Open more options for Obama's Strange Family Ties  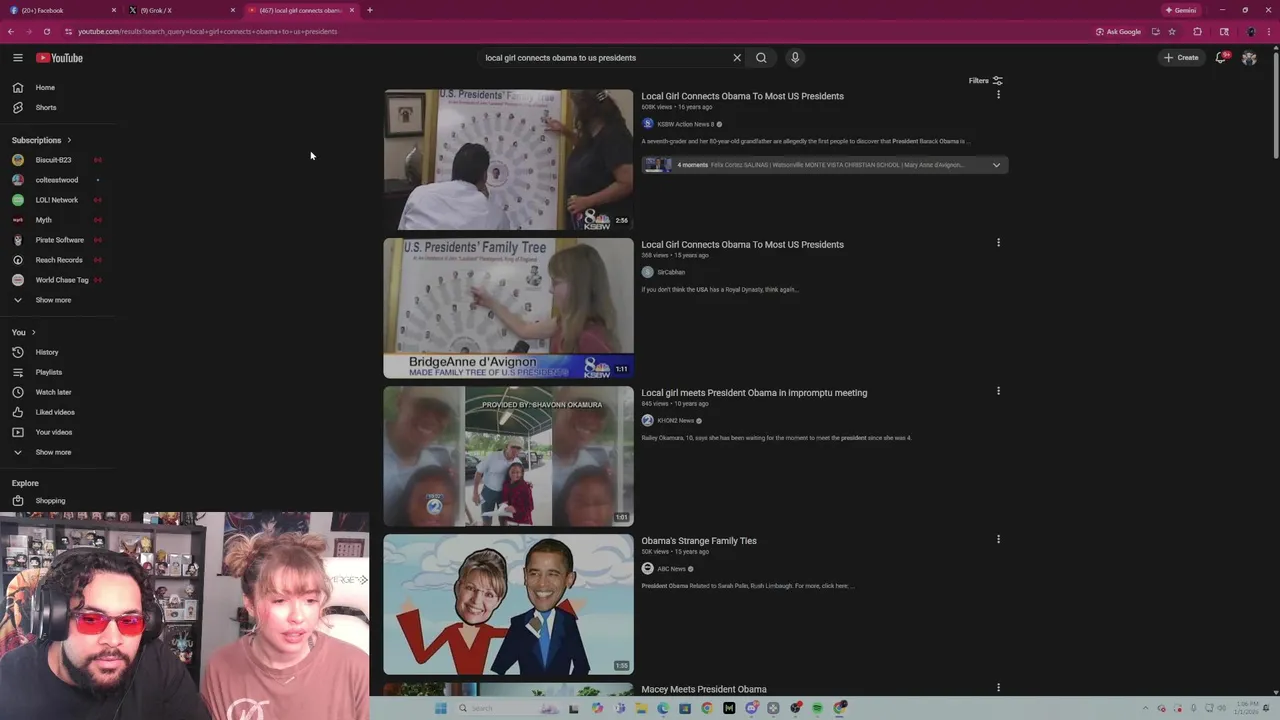[x=998, y=539]
